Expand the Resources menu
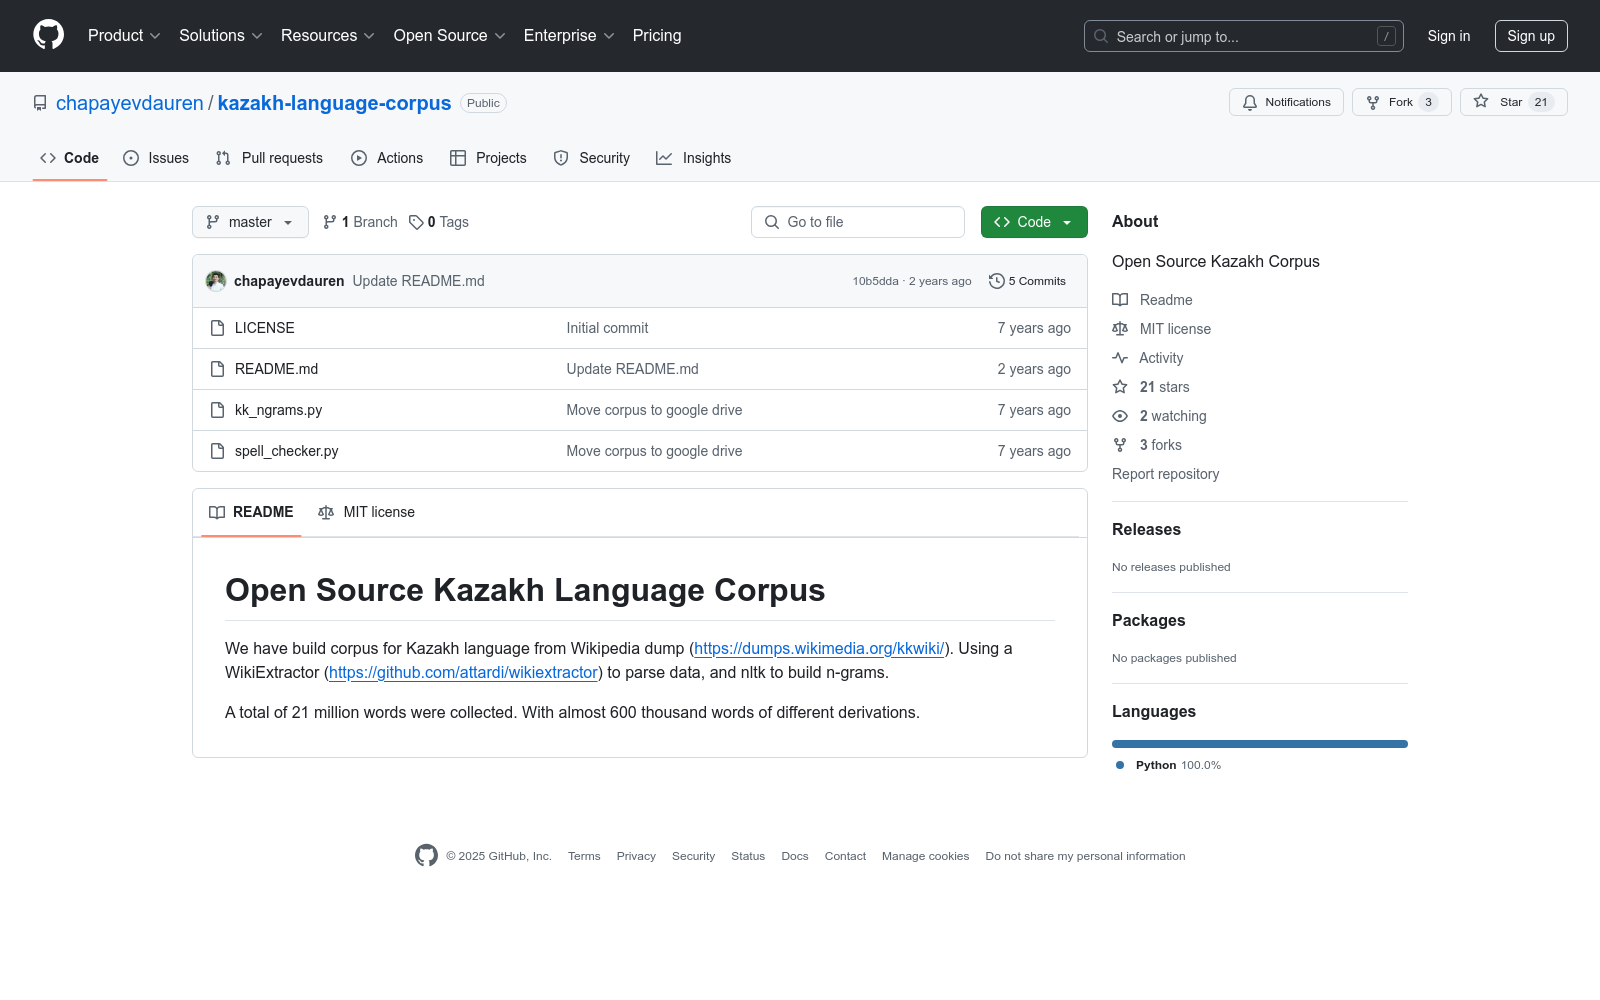Viewport: 1600px width, 1000px height. point(328,35)
